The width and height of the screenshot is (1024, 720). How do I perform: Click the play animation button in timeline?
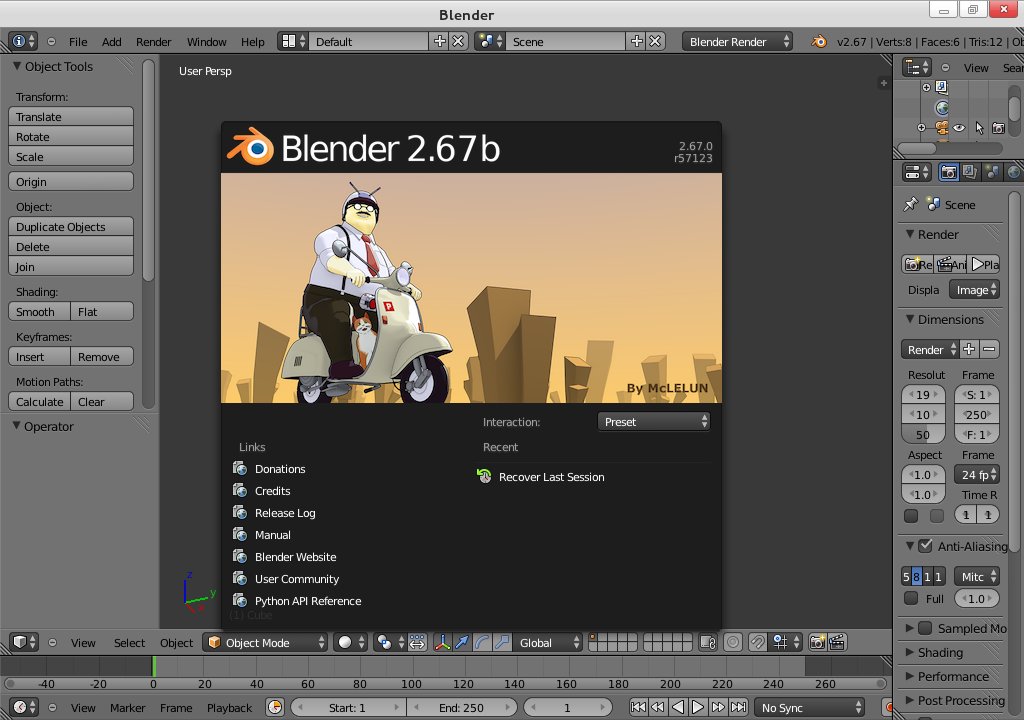pyautogui.click(x=698, y=708)
